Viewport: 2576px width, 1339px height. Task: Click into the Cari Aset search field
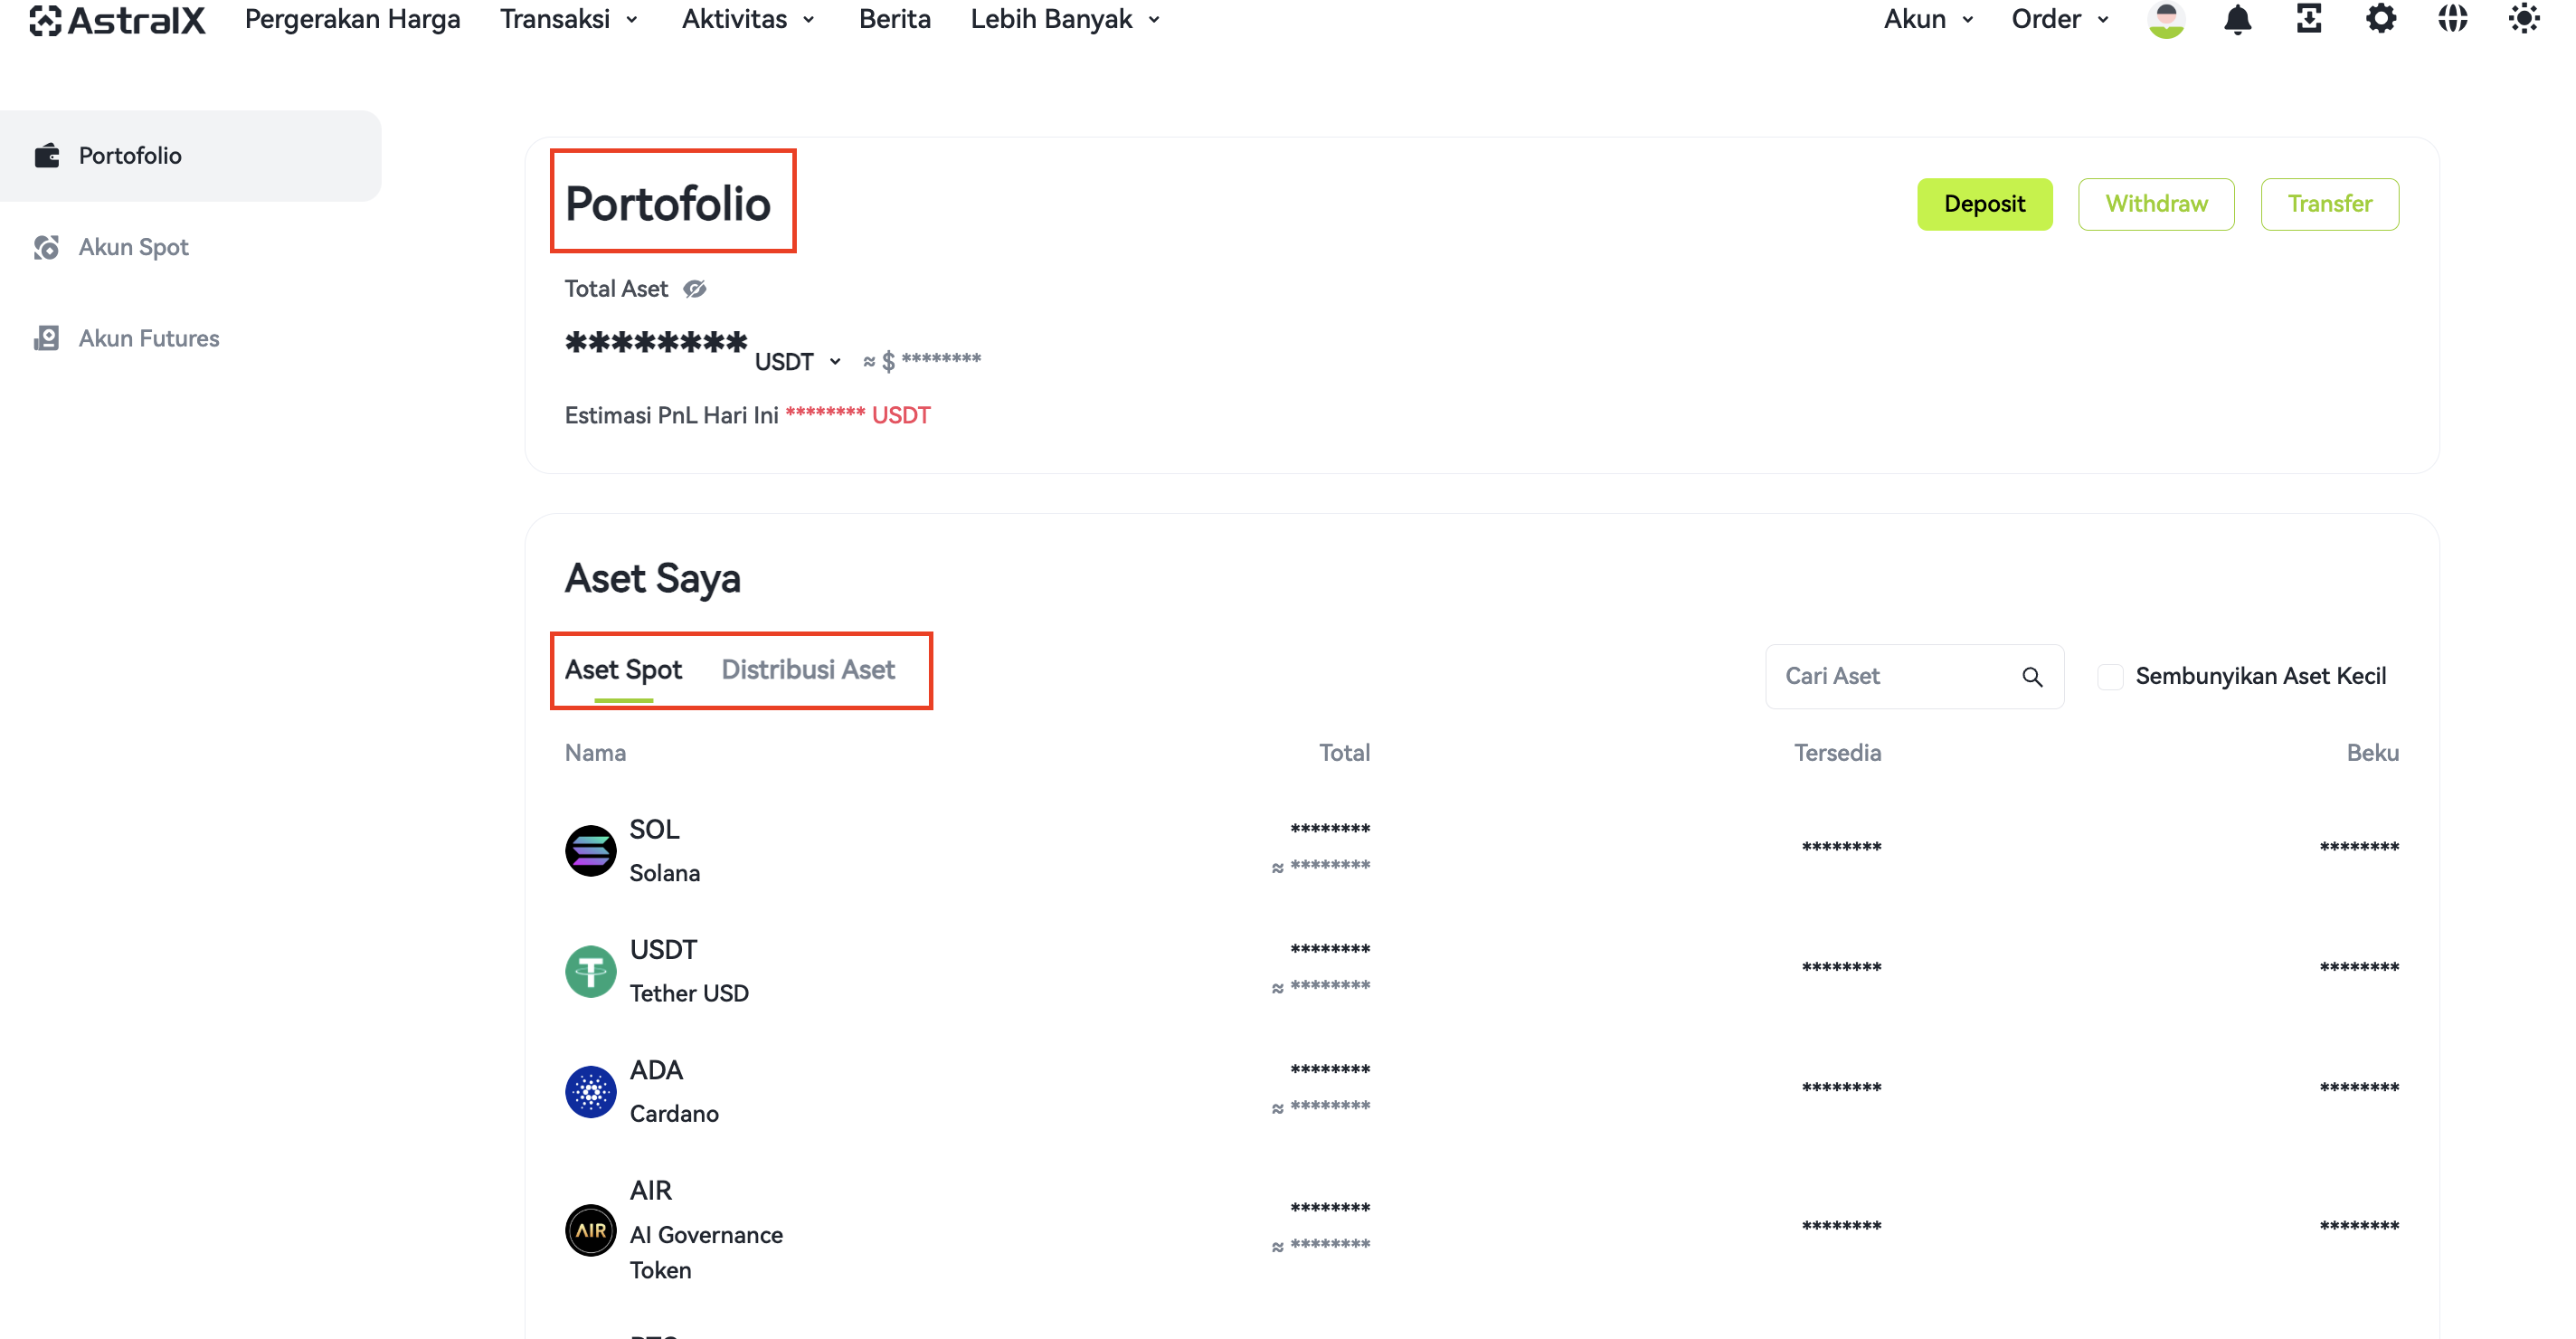coord(1914,677)
